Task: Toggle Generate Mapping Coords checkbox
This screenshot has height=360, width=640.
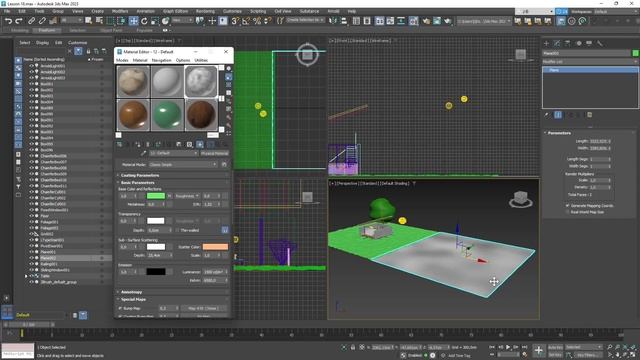Action: 568,206
